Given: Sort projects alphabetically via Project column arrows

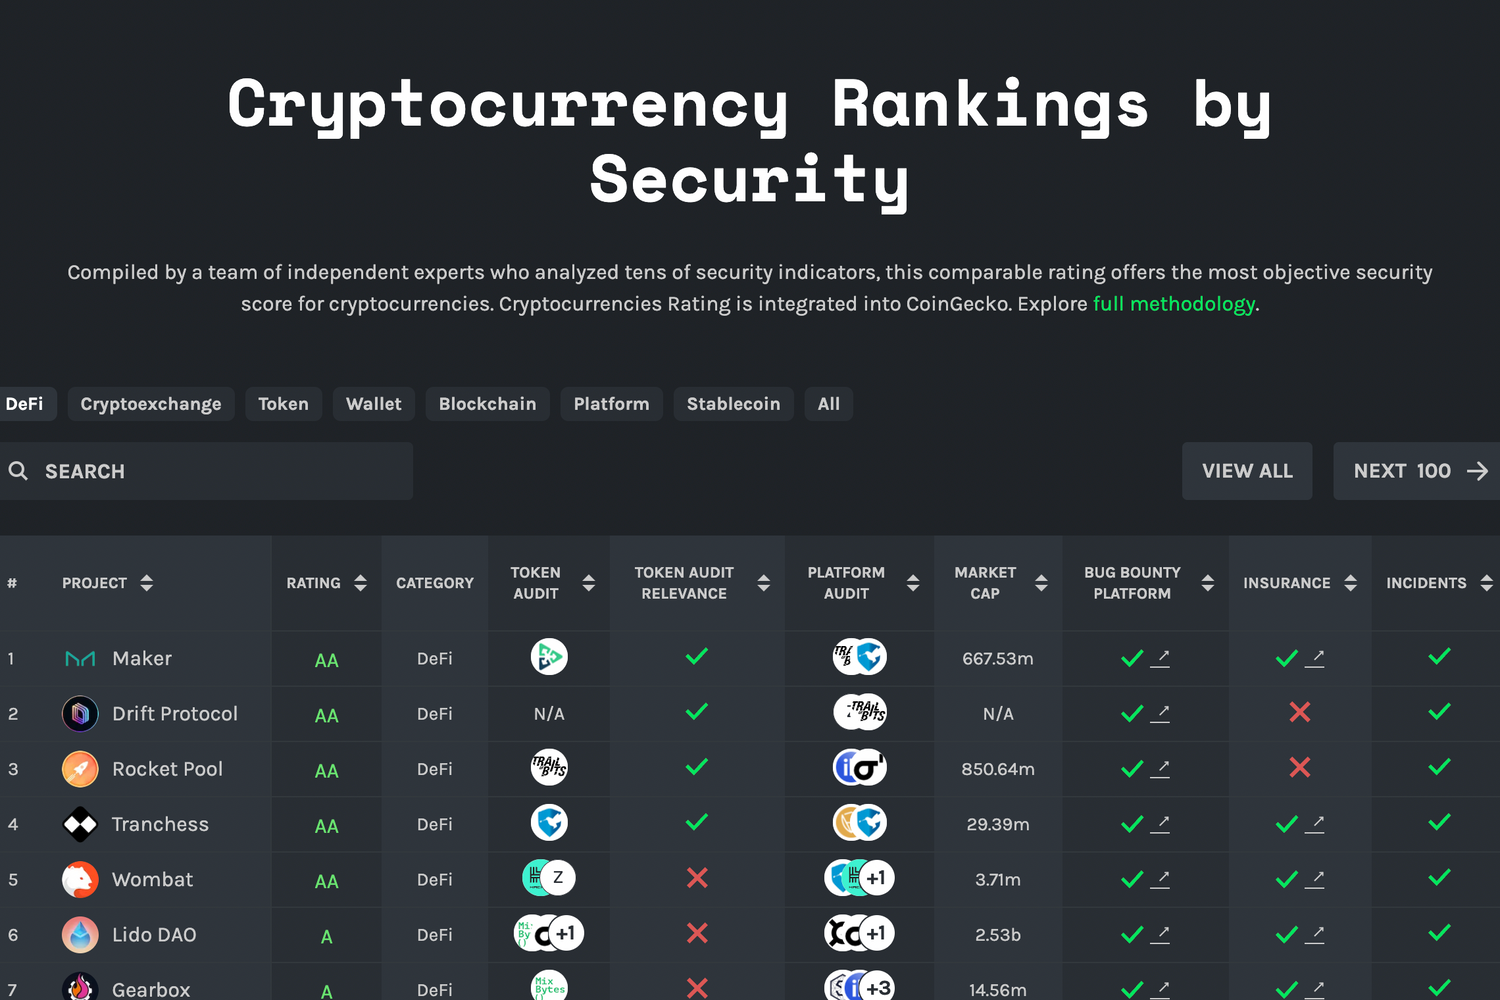Looking at the screenshot, I should point(146,583).
